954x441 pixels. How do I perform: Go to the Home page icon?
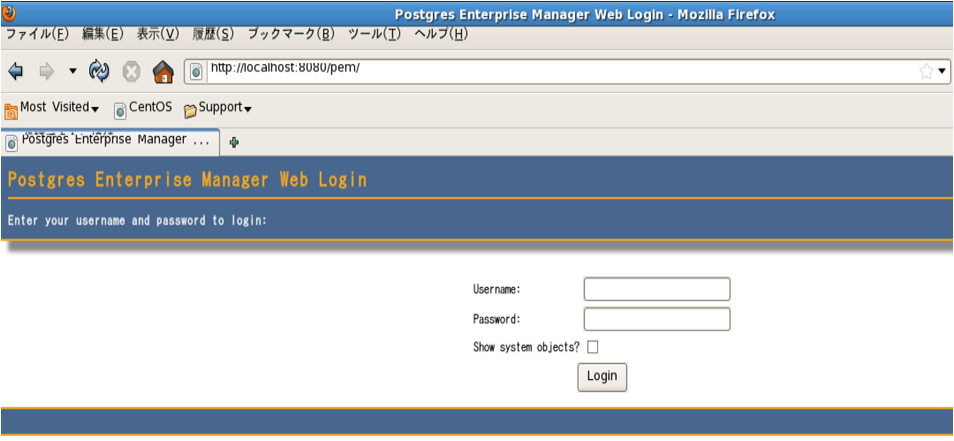coord(163,72)
